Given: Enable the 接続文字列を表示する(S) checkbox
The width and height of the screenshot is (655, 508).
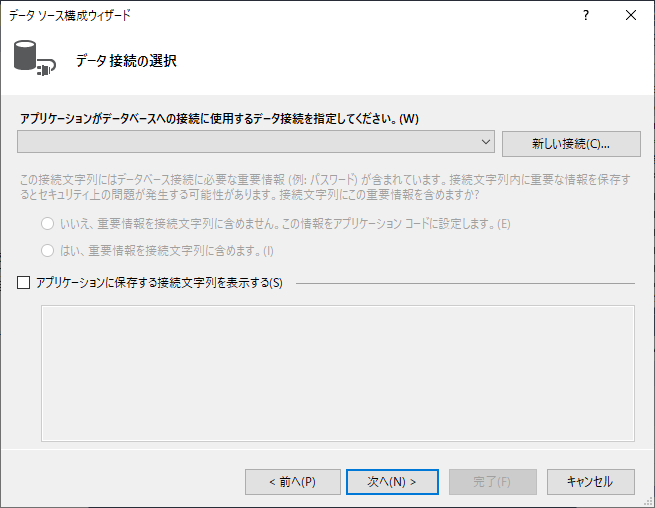Looking at the screenshot, I should [x=24, y=283].
